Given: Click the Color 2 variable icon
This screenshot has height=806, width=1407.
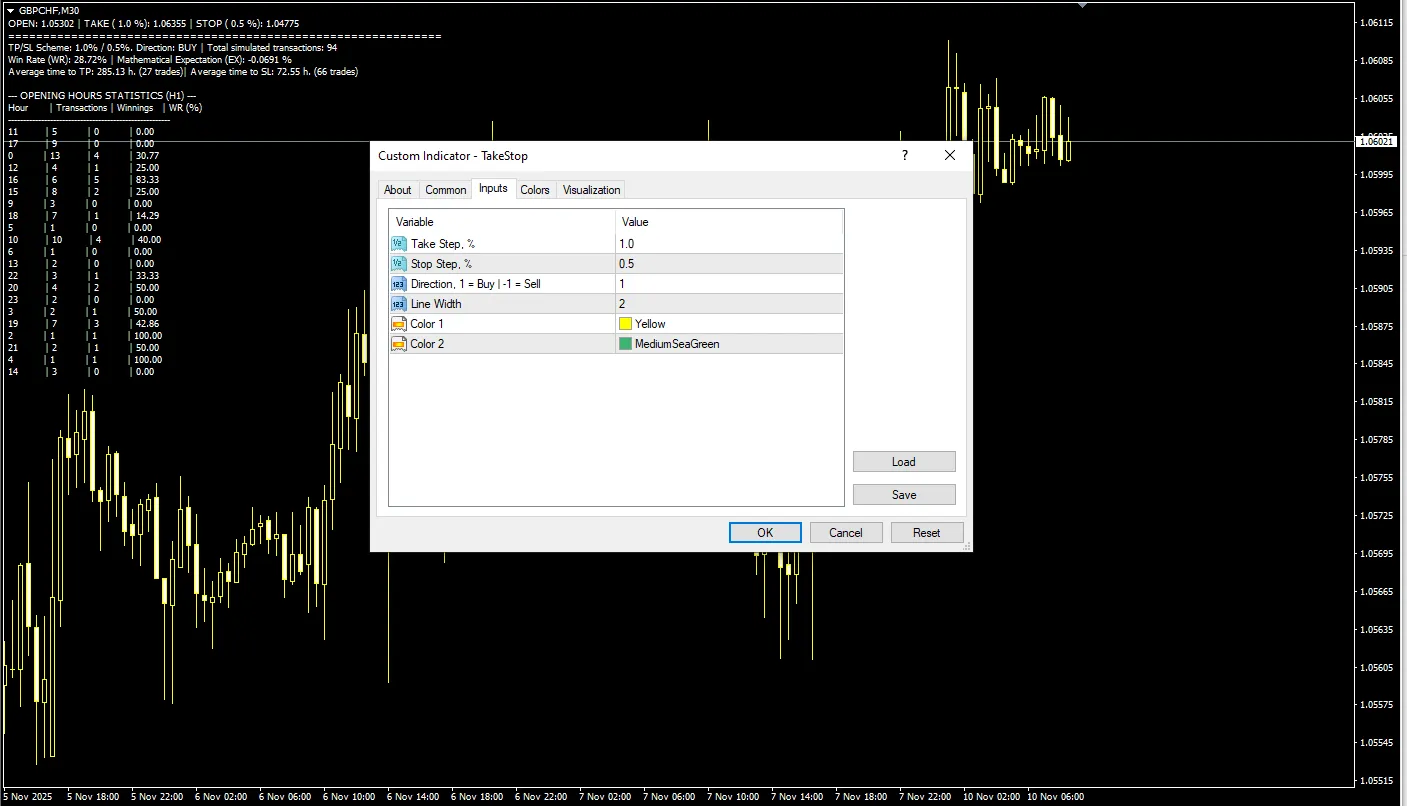Looking at the screenshot, I should pos(398,344).
